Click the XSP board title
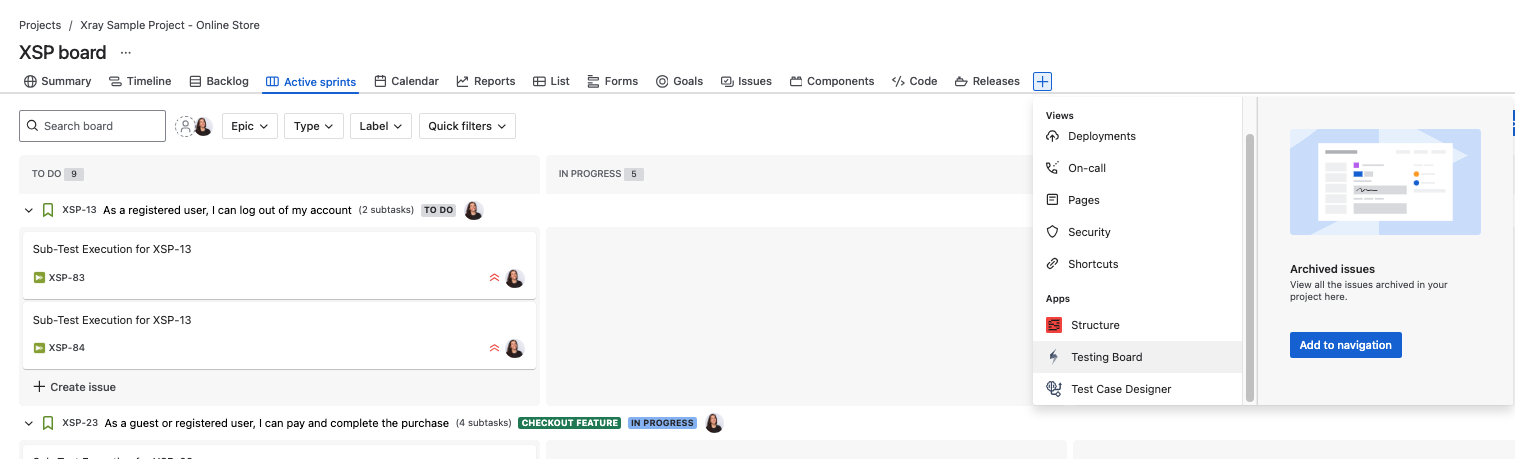This screenshot has width=1515, height=459. [x=62, y=52]
